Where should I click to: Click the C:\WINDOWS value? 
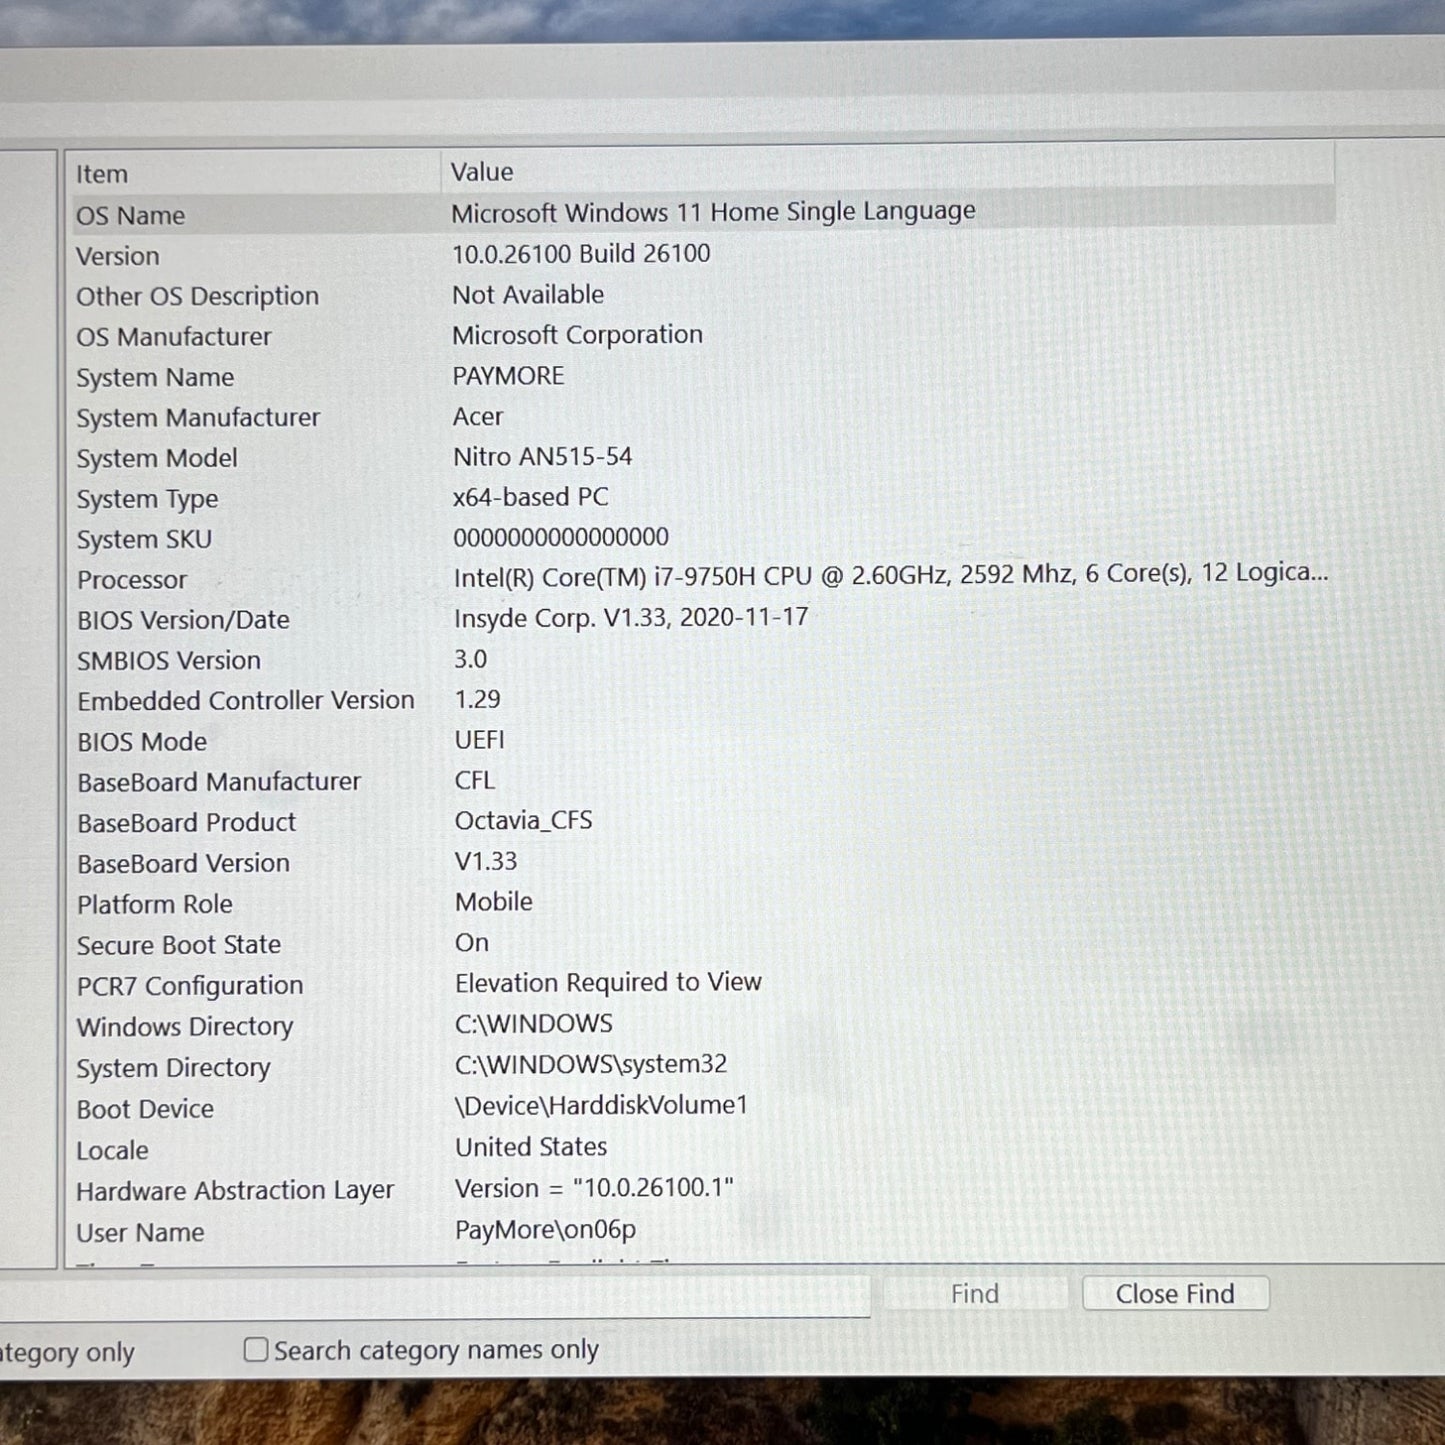(x=534, y=1024)
